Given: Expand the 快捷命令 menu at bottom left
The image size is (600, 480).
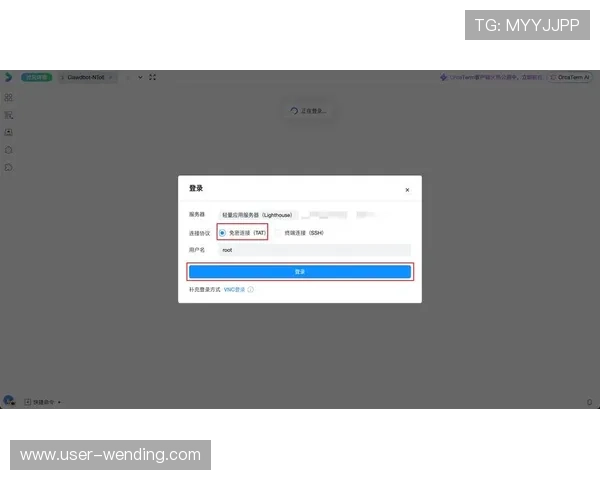Looking at the screenshot, I should [x=46, y=402].
